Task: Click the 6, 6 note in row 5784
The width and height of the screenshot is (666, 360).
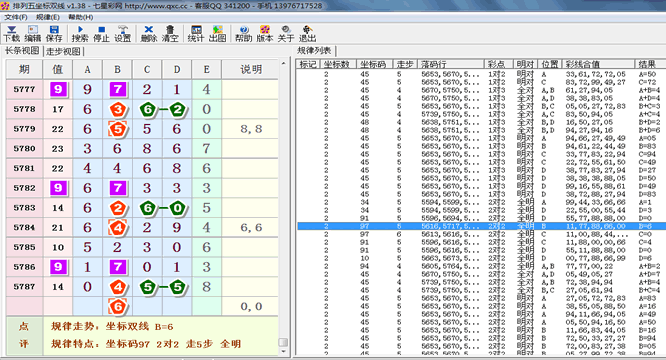Action: pyautogui.click(x=251, y=228)
